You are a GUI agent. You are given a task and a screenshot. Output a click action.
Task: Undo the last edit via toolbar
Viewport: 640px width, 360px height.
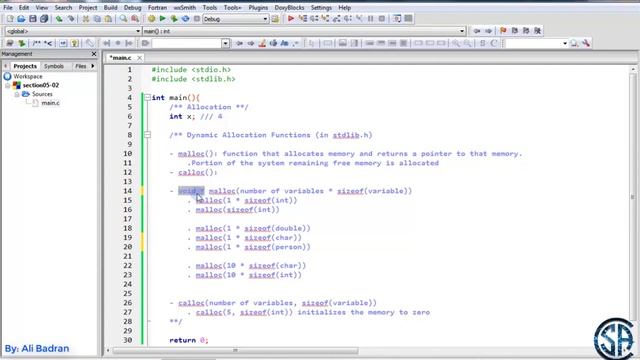[x=59, y=19]
